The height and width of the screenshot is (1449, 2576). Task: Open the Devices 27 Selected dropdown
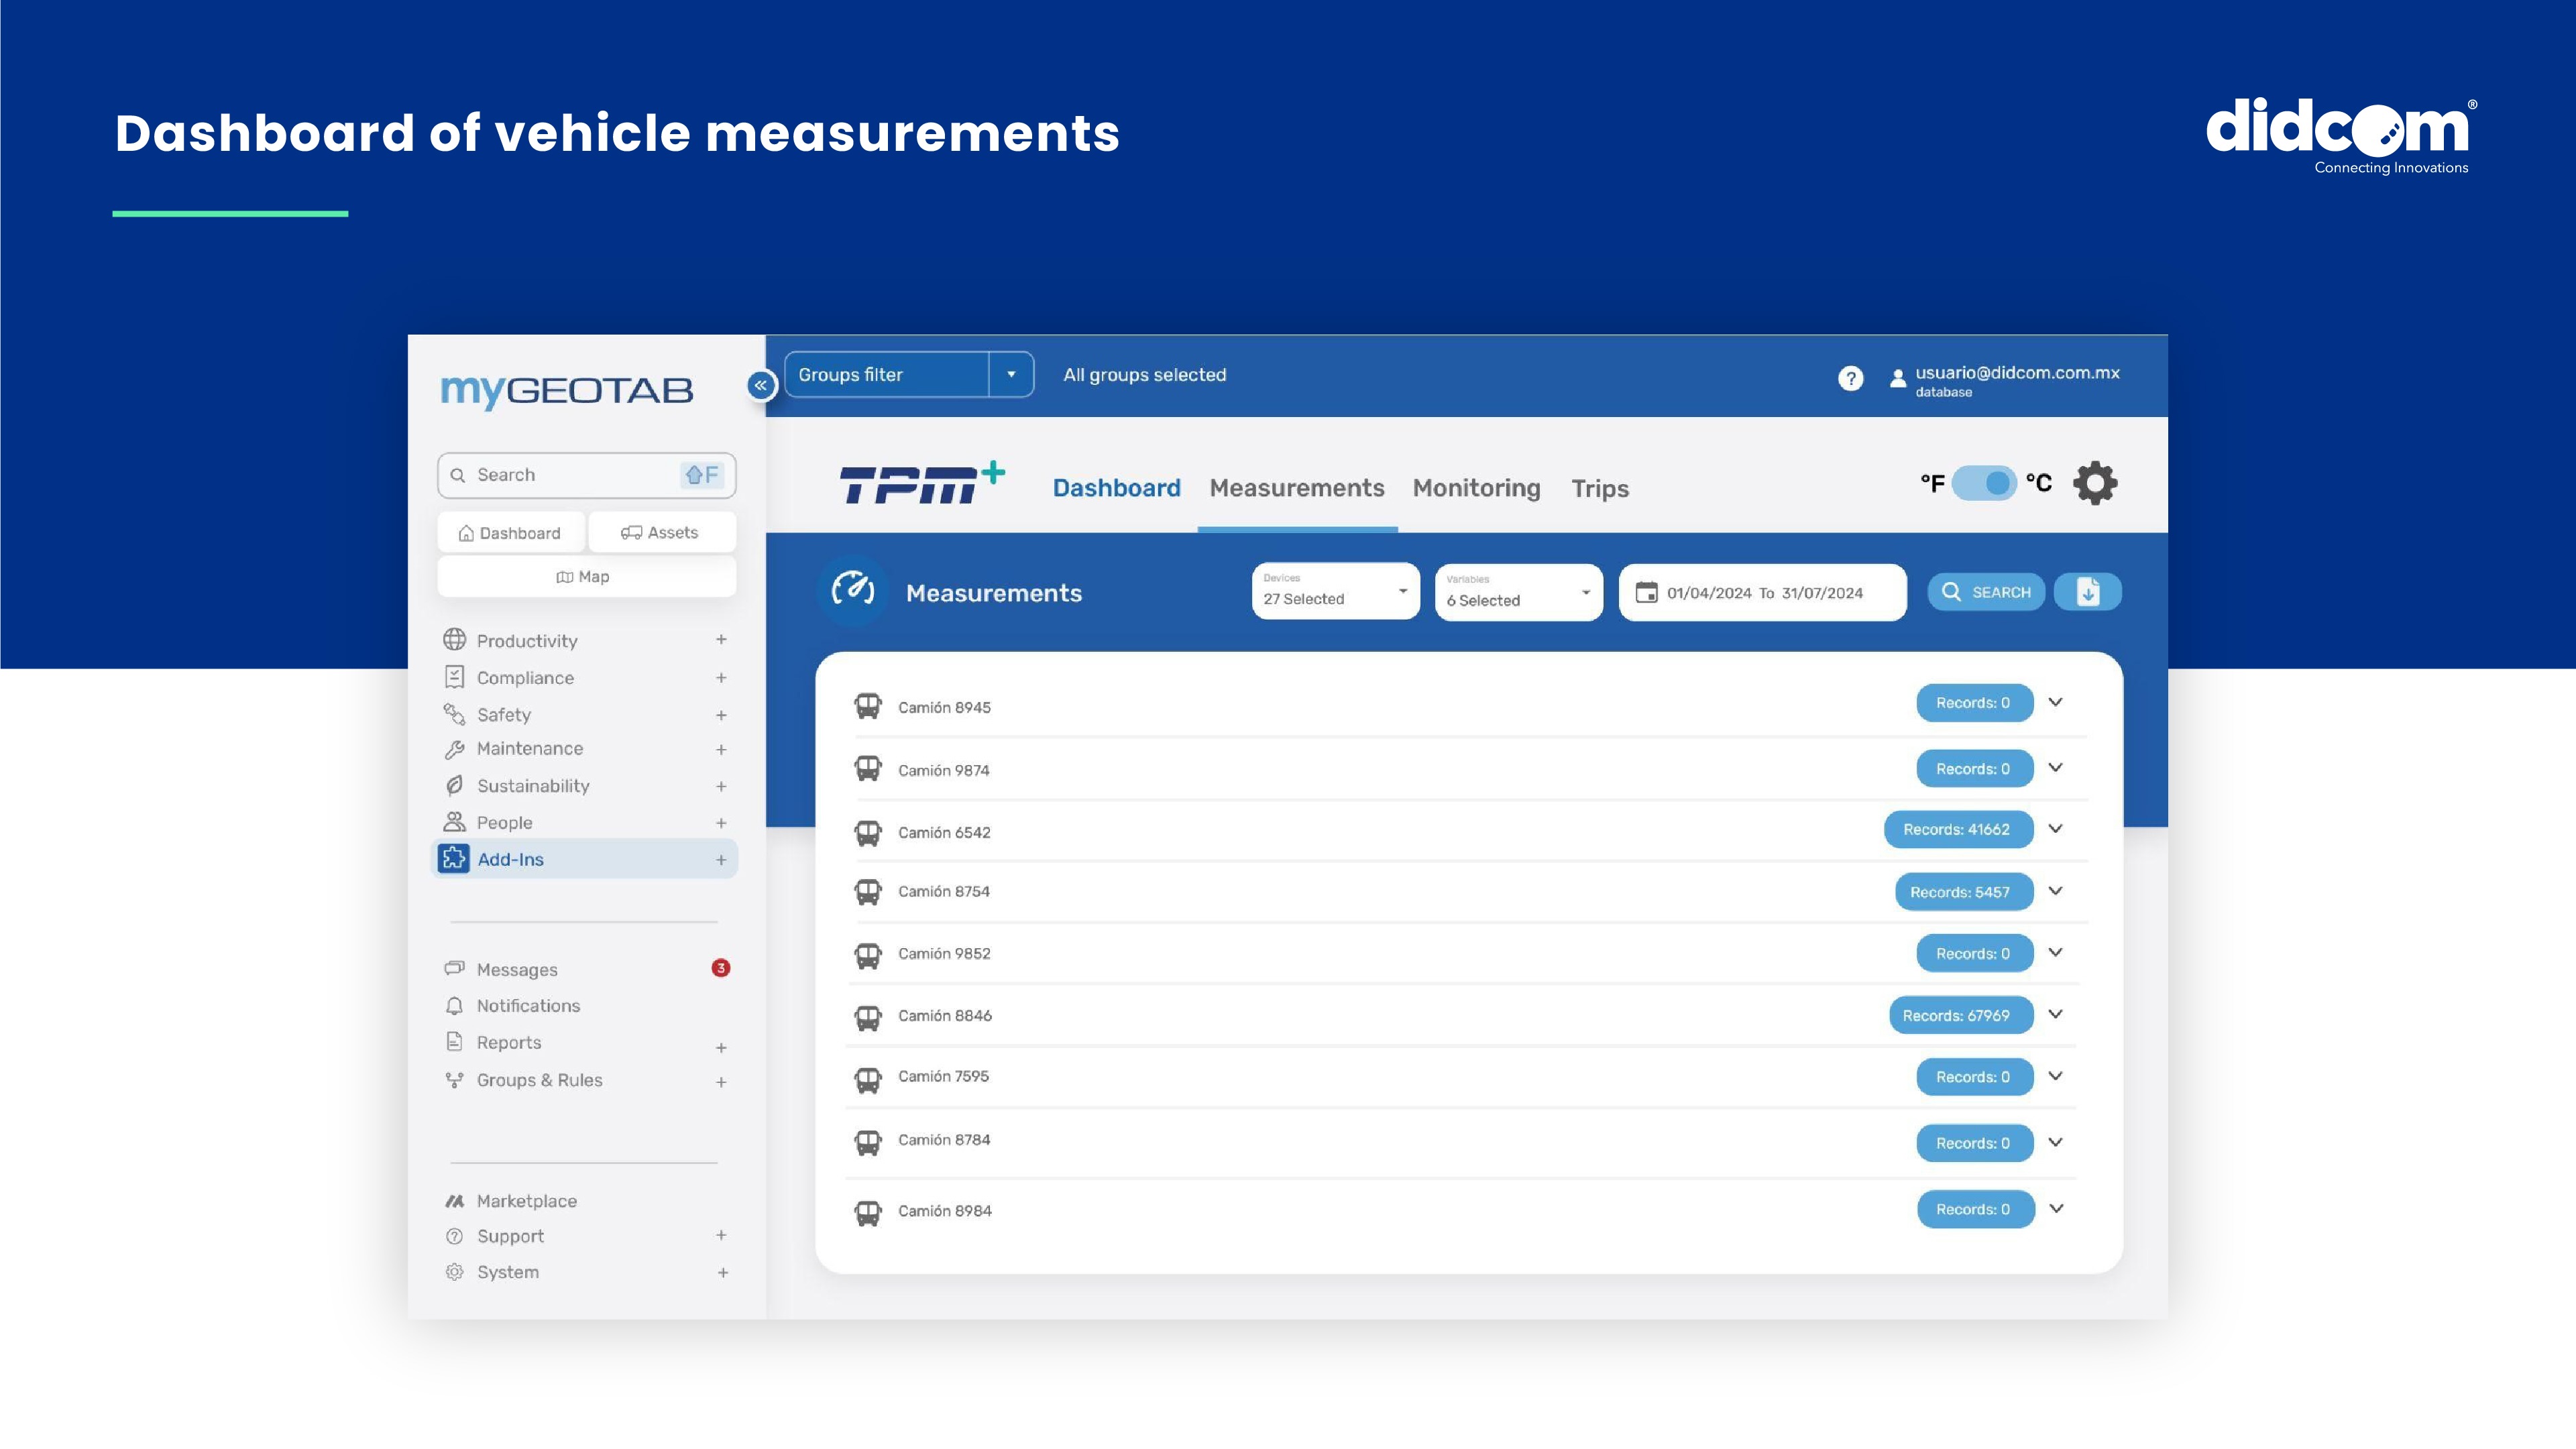(x=1335, y=592)
